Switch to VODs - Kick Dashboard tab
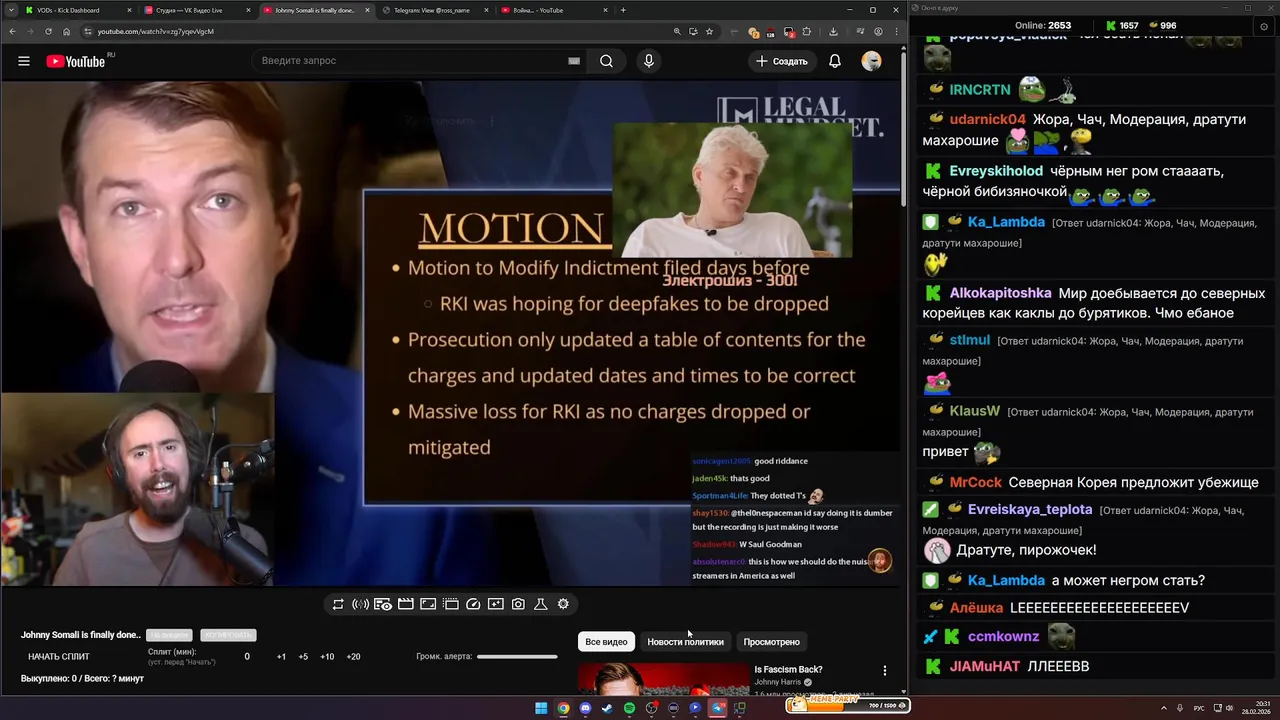The height and width of the screenshot is (720, 1280). [78, 10]
